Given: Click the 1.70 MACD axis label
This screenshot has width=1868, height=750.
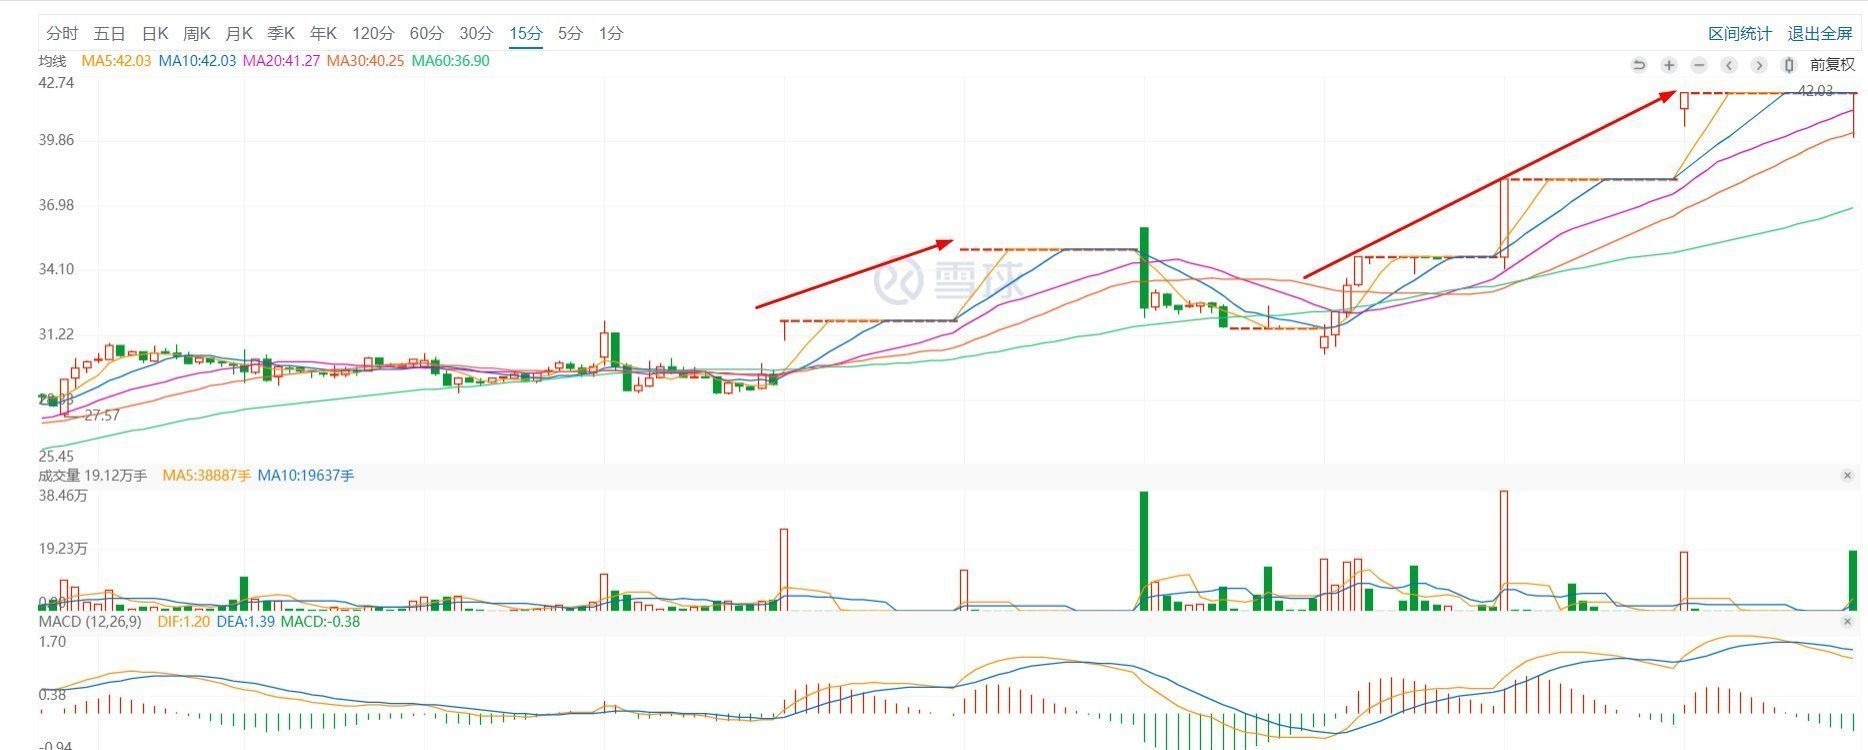Looking at the screenshot, I should (x=53, y=642).
